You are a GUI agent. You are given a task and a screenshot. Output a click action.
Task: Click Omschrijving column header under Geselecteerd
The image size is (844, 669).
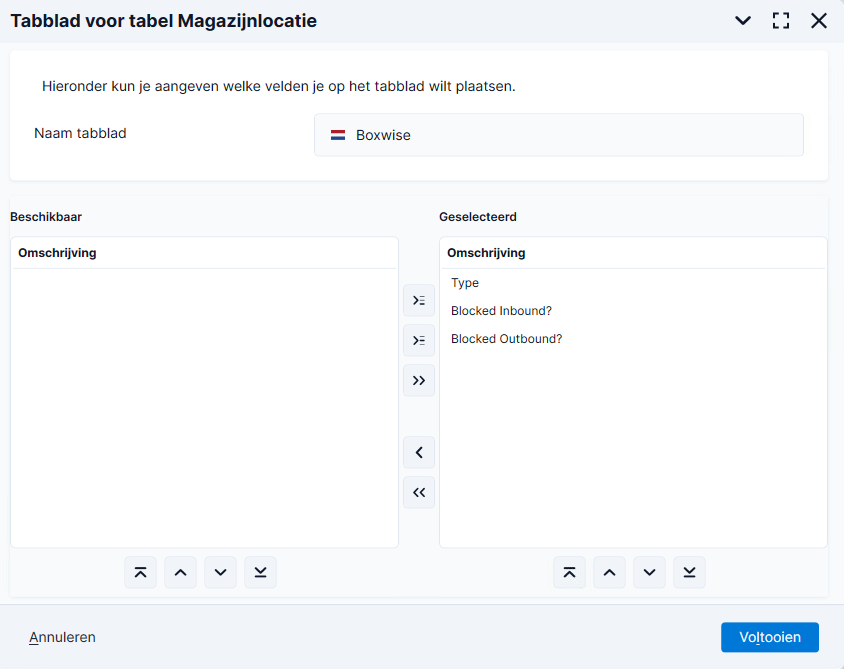[x=486, y=253]
